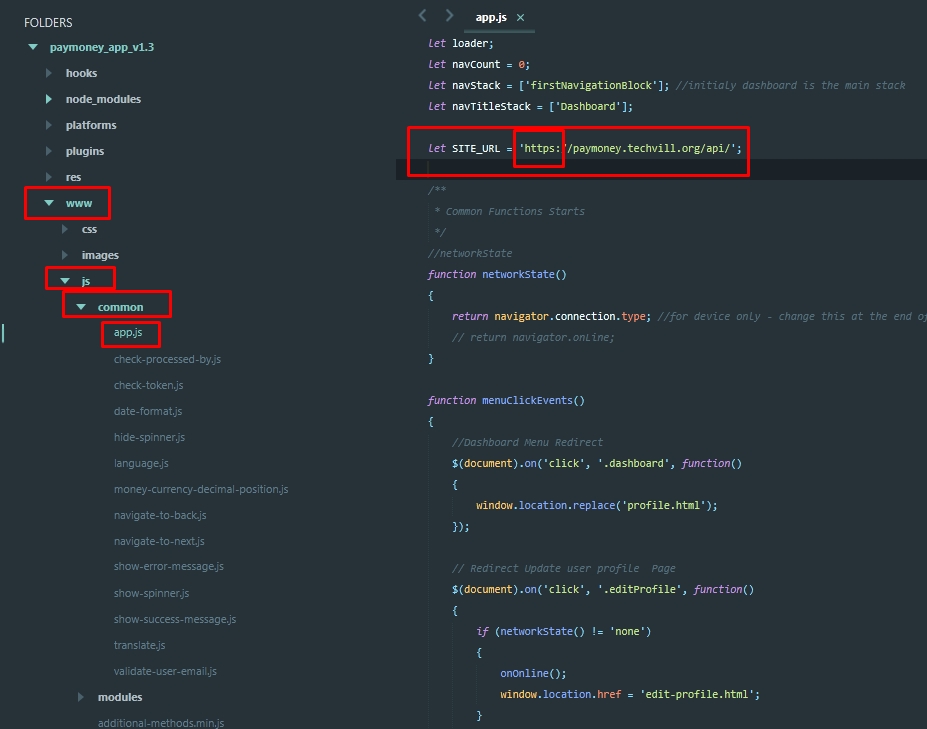927x729 pixels.
Task: Click the forward navigation arrow above editor
Action: click(449, 16)
